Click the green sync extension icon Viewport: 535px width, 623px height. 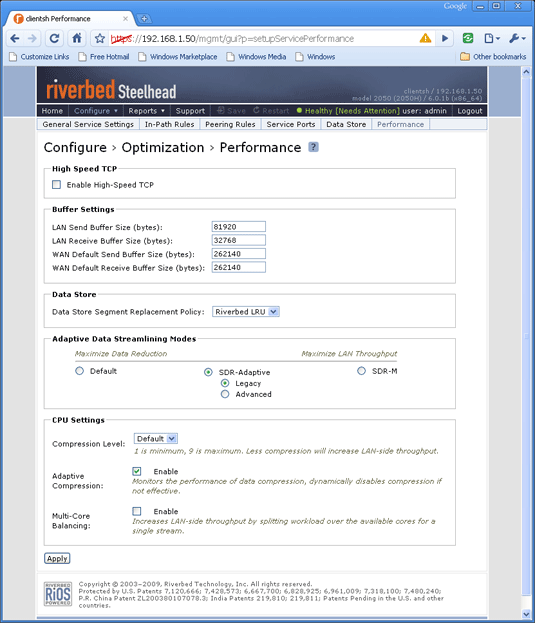point(468,38)
